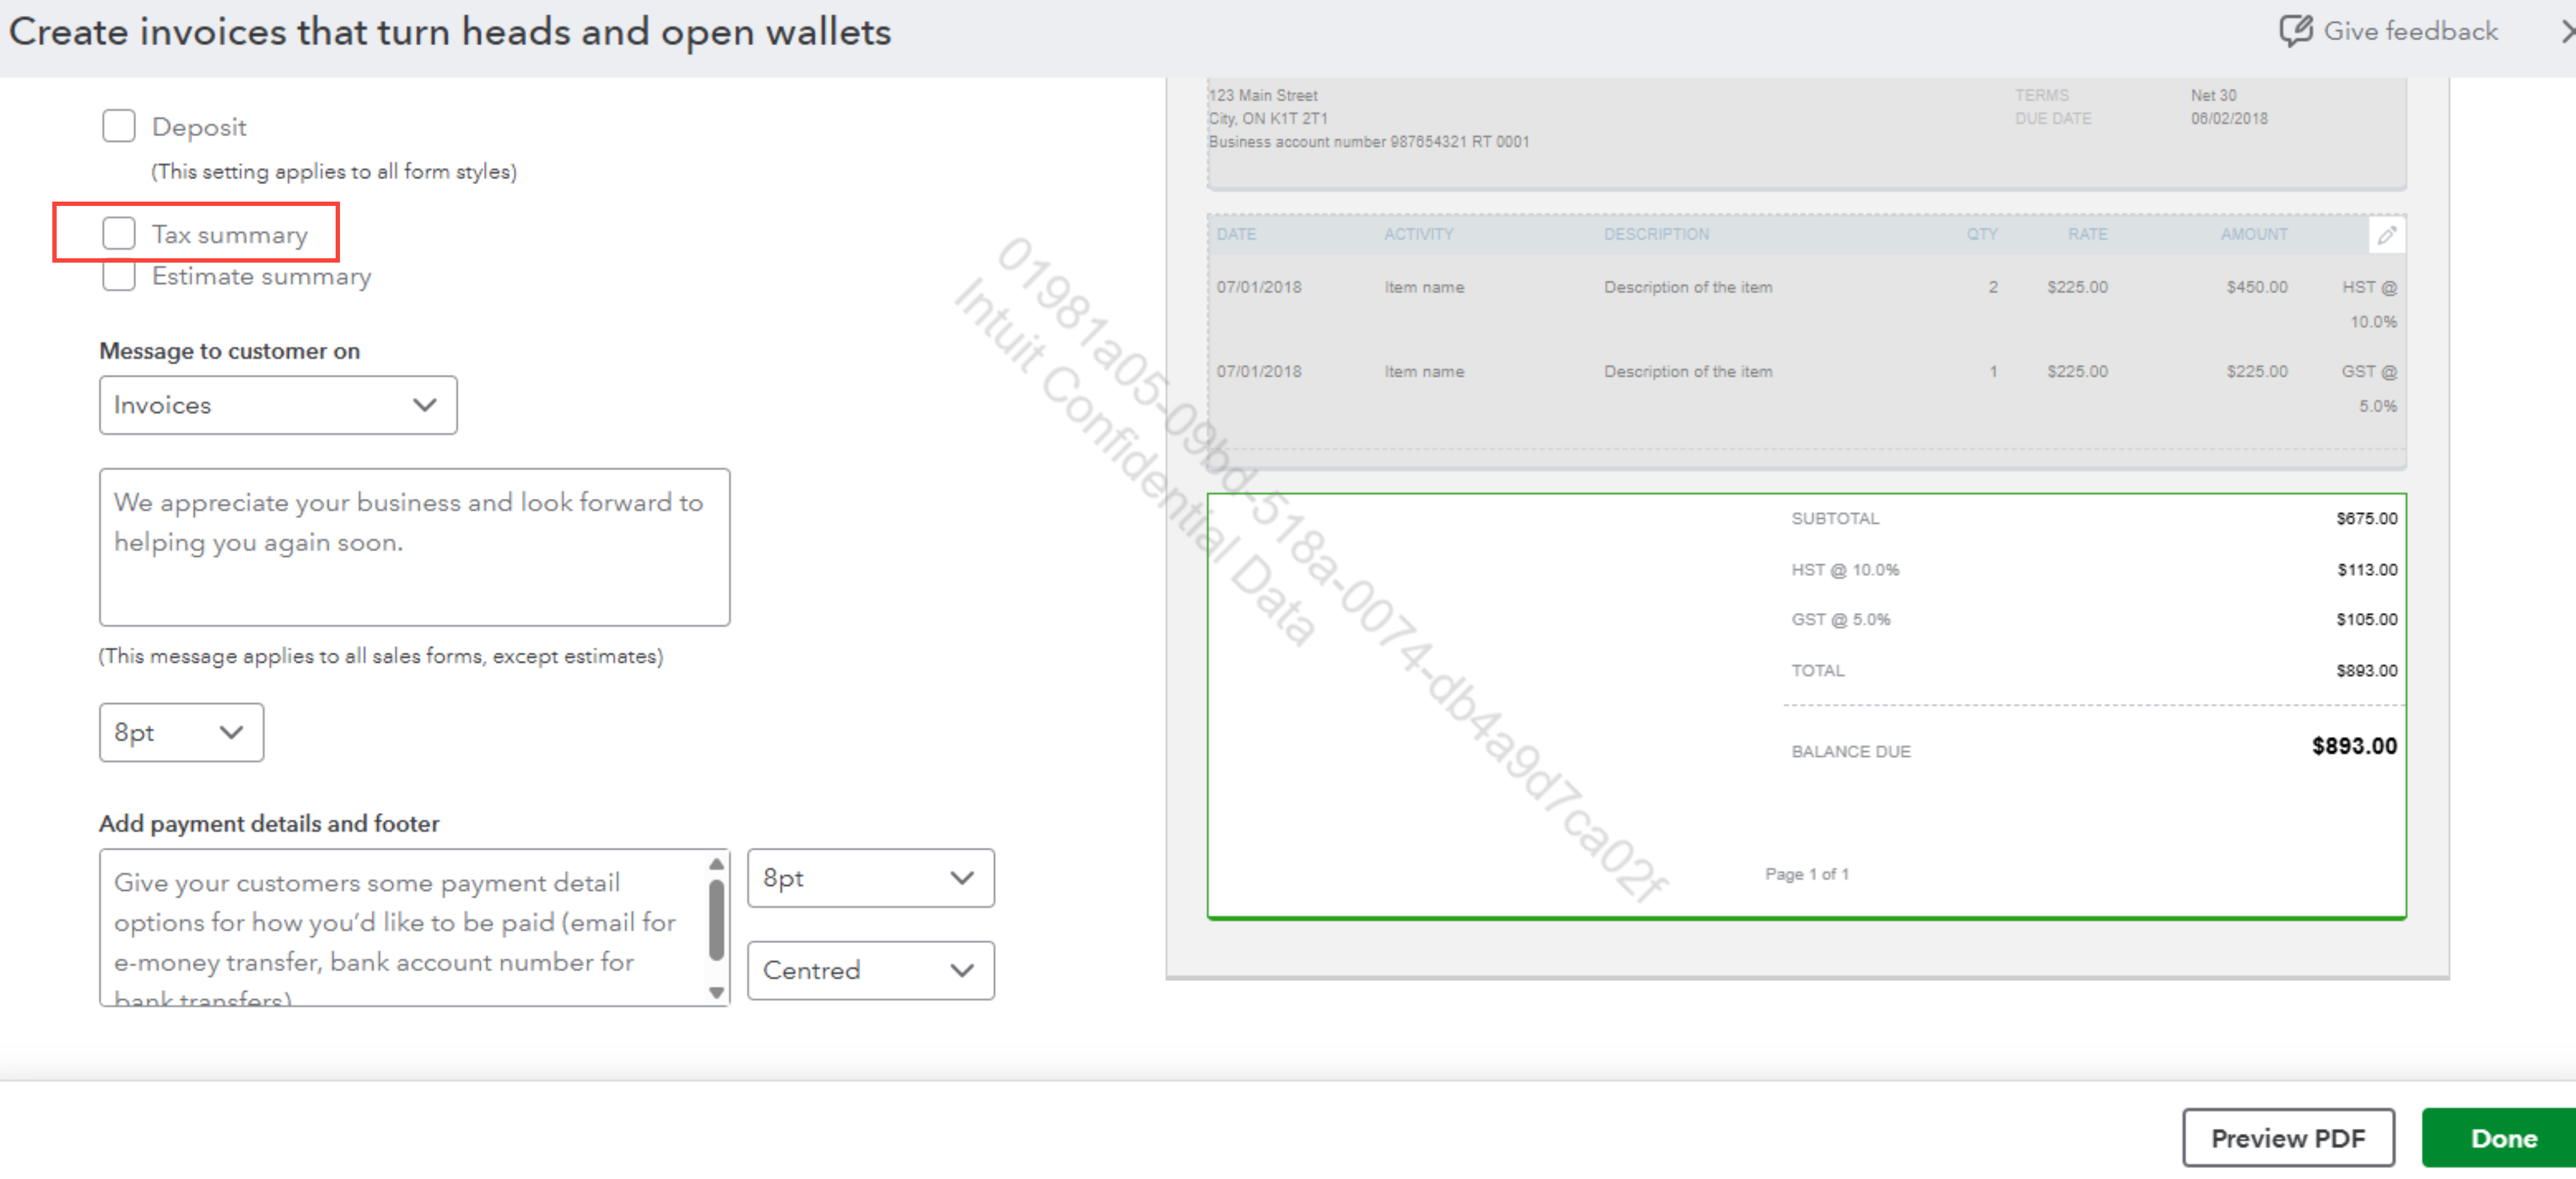Click the pencil edit icon in table header

(x=2387, y=235)
